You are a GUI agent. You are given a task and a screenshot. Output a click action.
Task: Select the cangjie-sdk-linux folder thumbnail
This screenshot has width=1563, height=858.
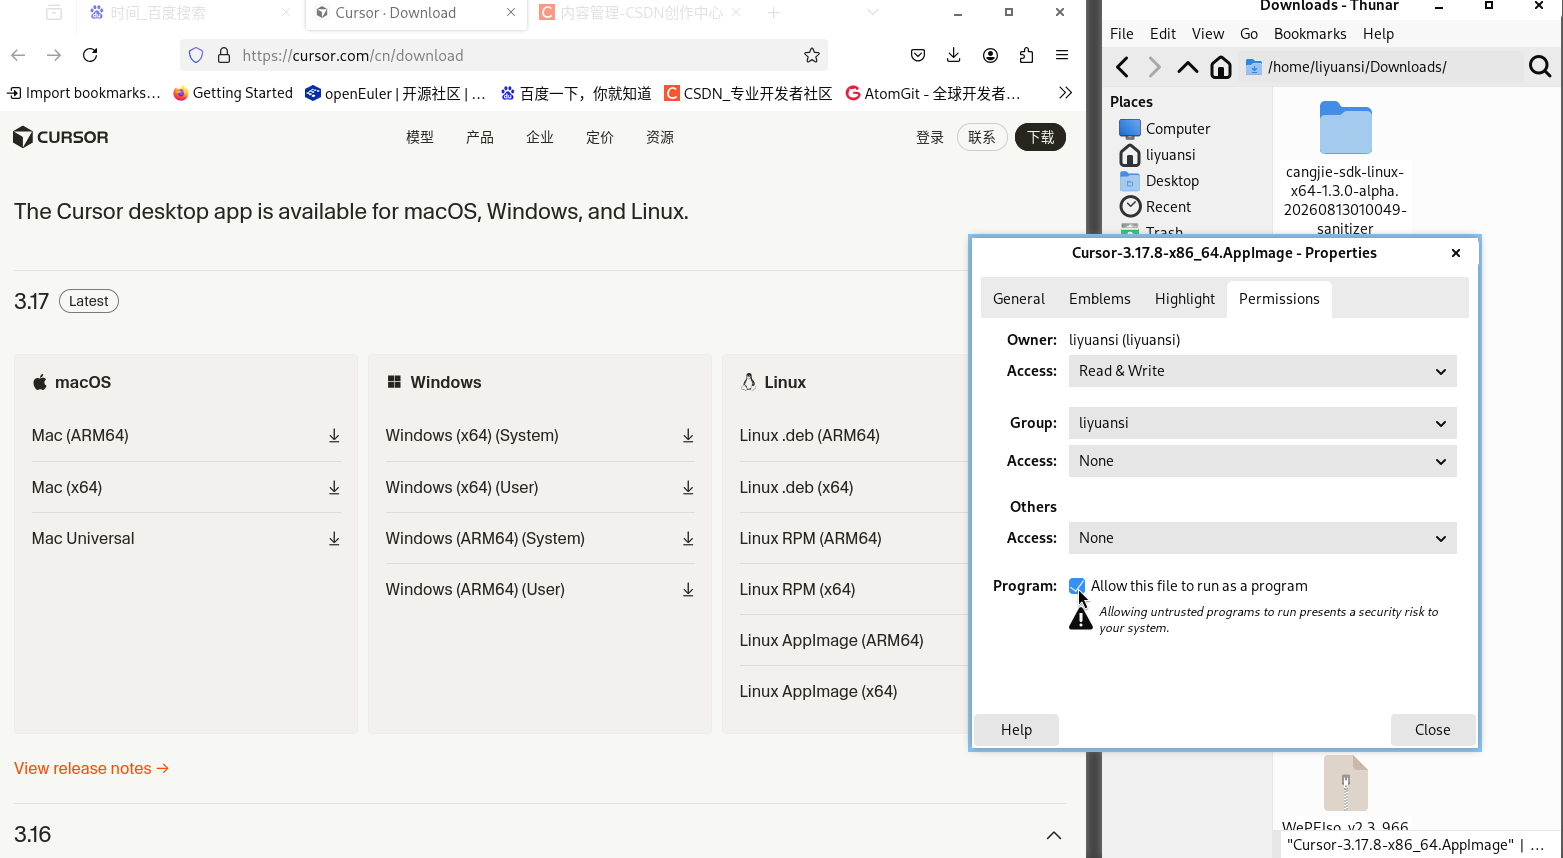pos(1345,127)
